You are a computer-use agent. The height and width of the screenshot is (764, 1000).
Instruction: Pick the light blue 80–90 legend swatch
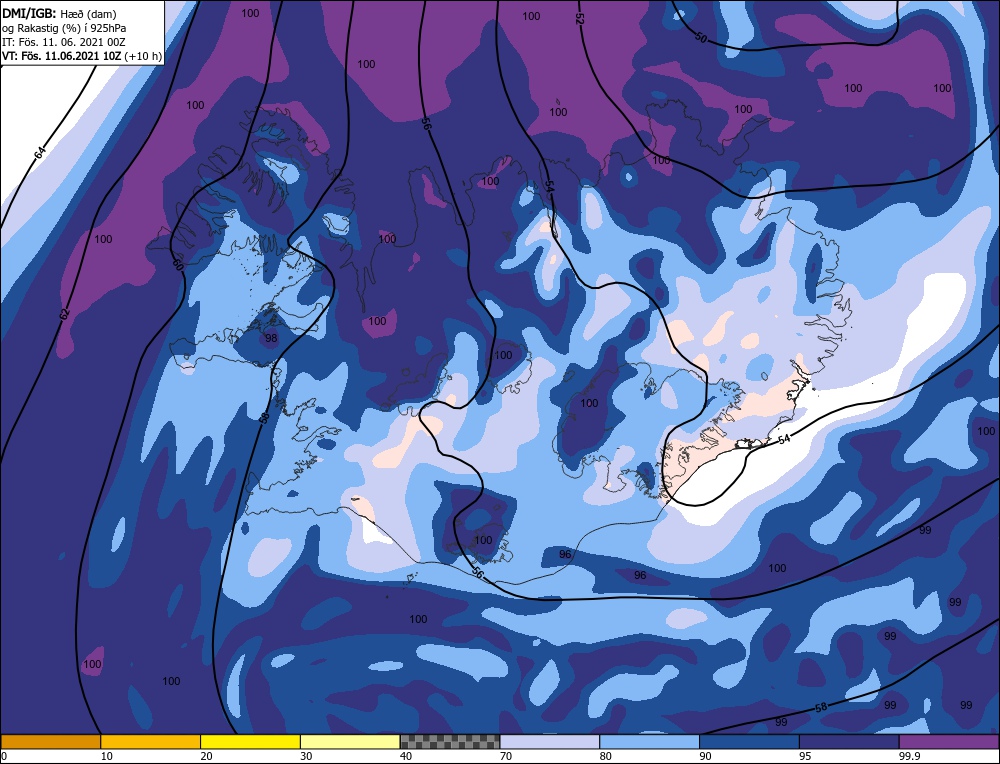649,742
